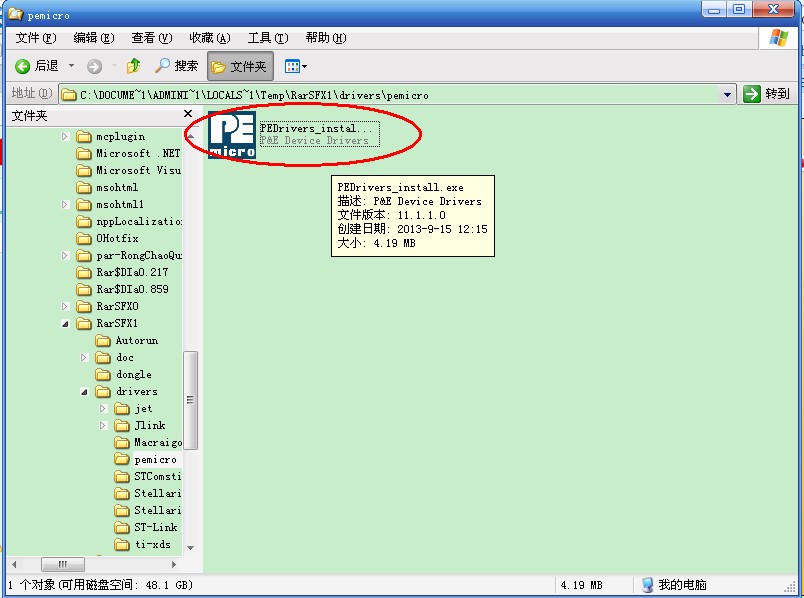Close the 文件夹 folders pane
Viewport: 804px width, 598px height.
(x=188, y=113)
